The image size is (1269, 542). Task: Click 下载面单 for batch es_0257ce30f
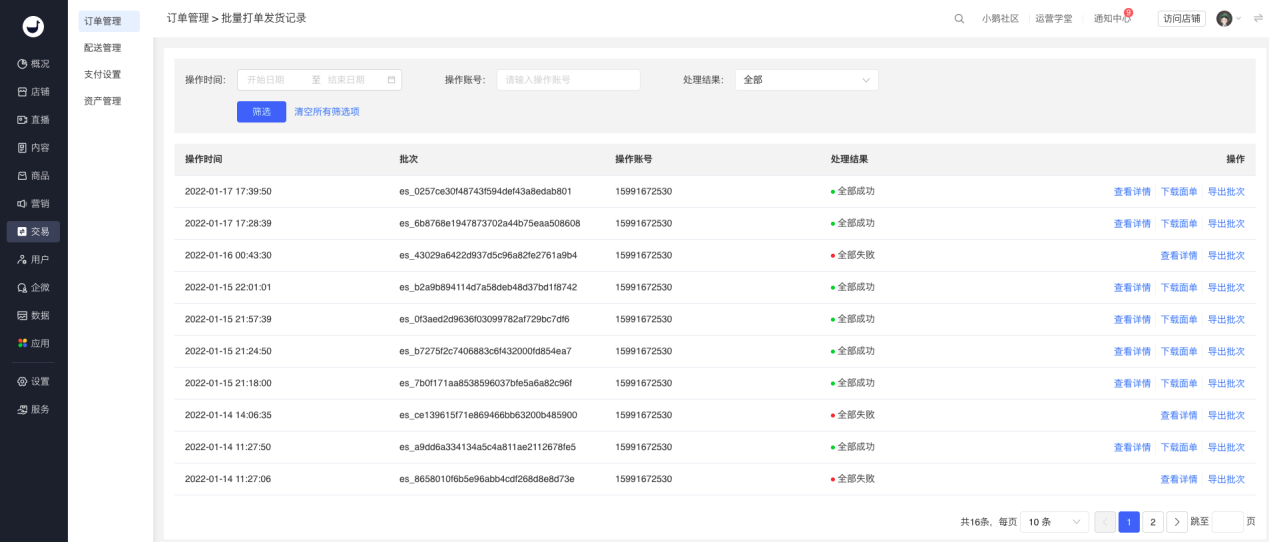[1179, 192]
